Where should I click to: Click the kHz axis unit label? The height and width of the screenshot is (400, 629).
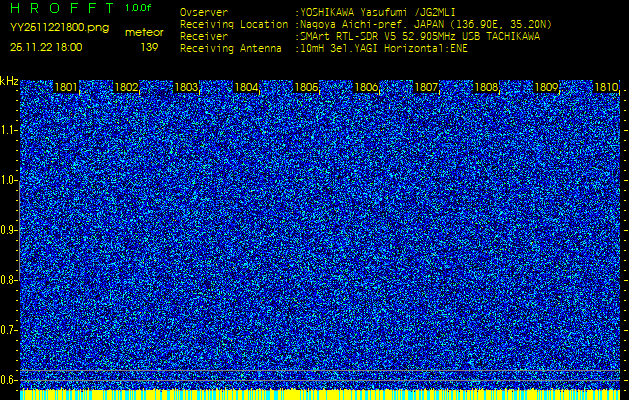click(9, 81)
